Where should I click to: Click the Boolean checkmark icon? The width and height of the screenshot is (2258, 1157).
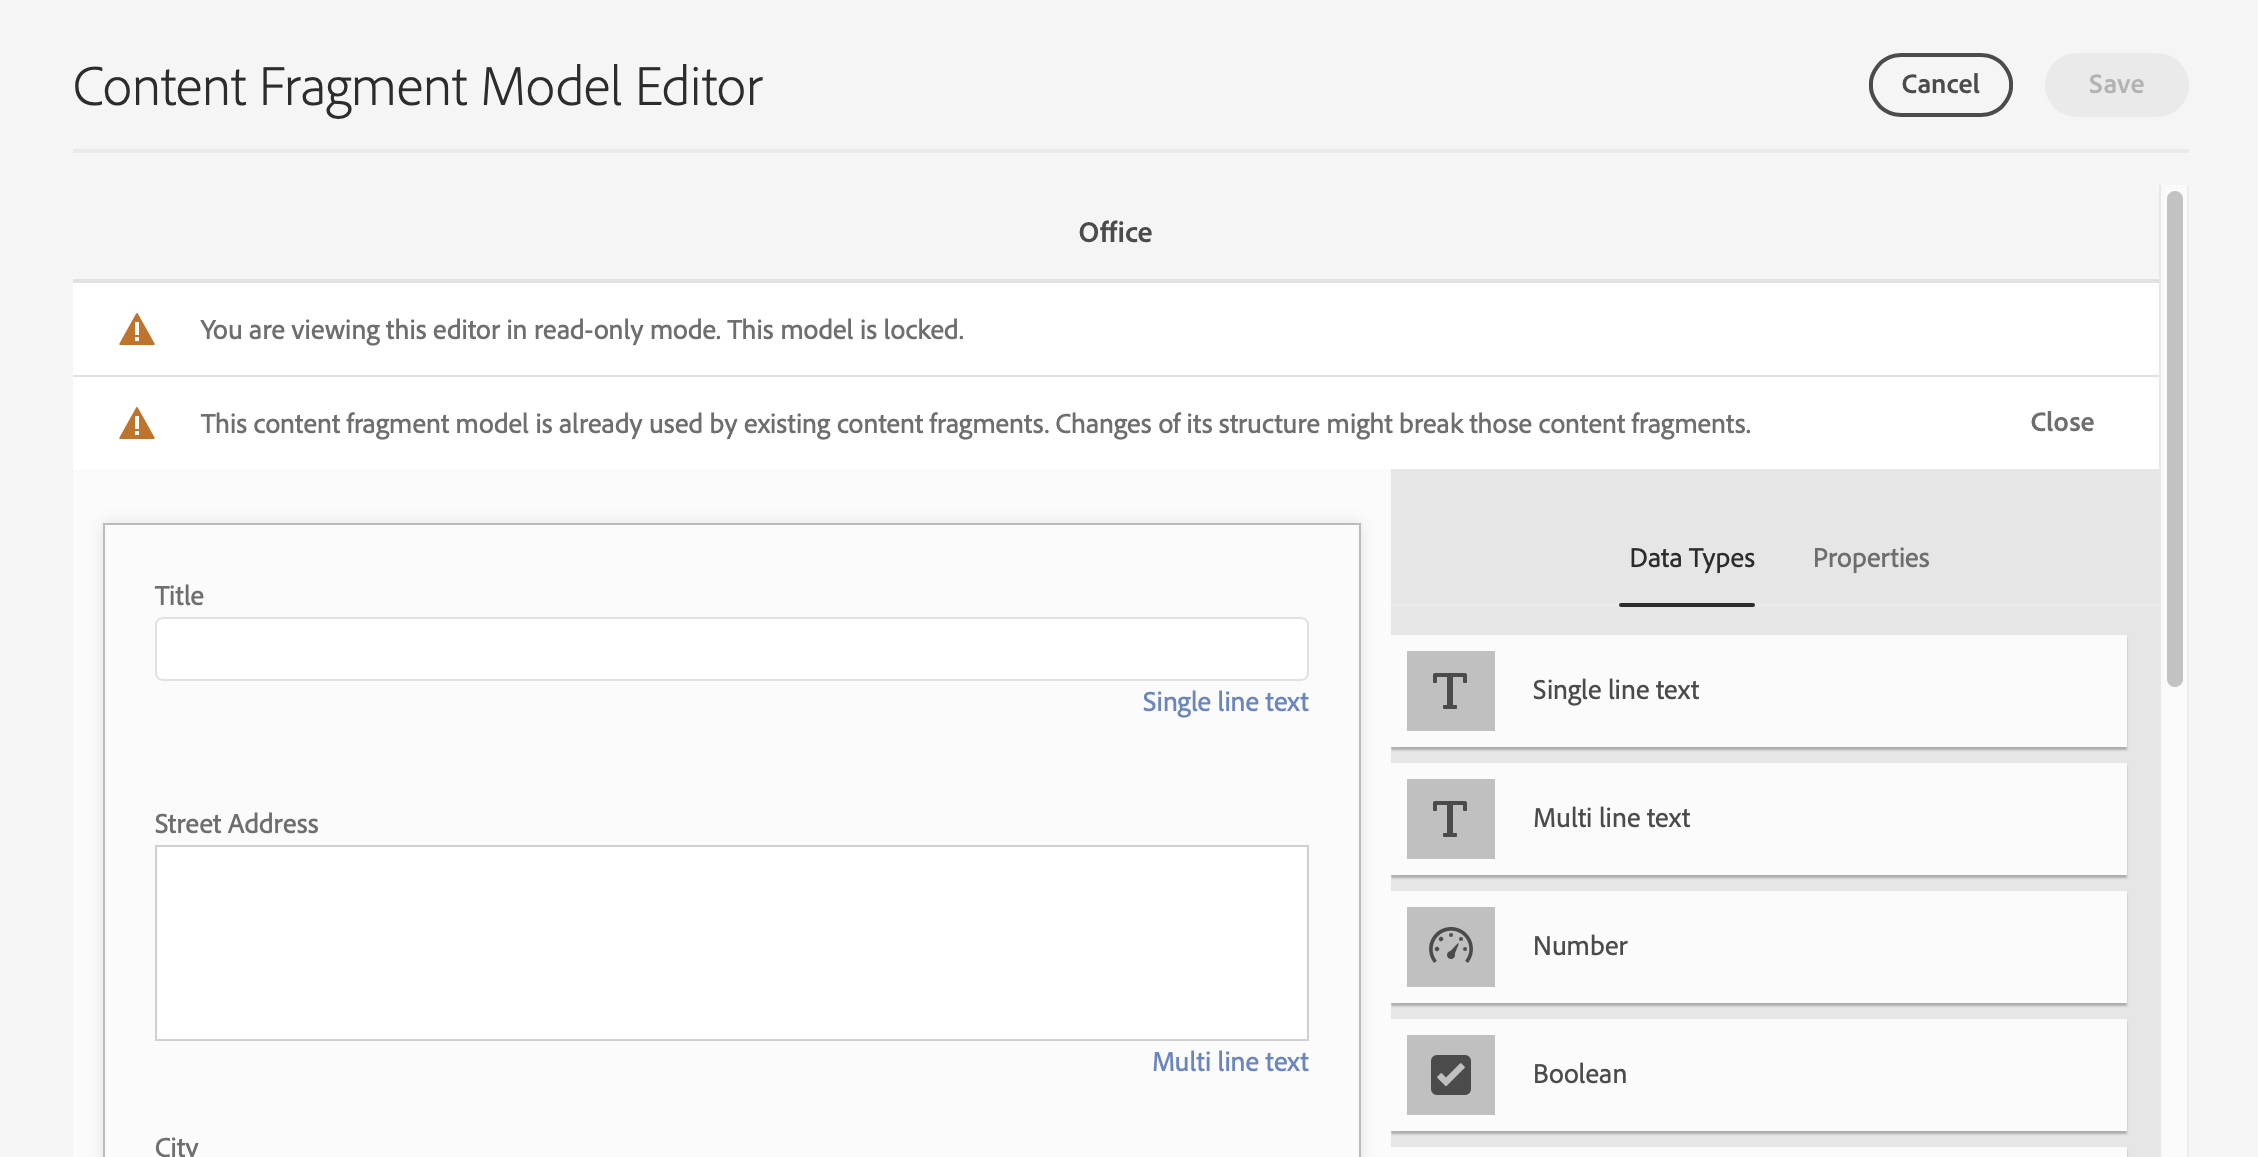(1450, 1075)
